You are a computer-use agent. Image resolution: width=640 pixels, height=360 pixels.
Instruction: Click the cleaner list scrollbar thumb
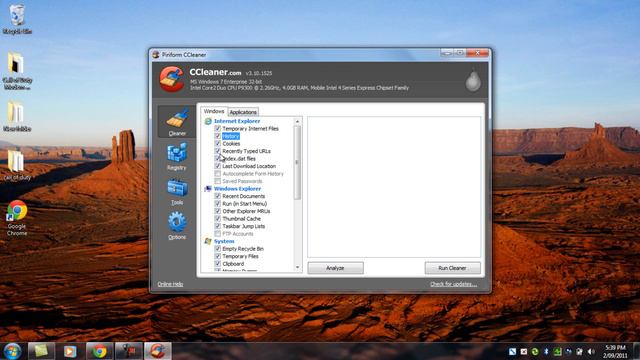(297, 162)
